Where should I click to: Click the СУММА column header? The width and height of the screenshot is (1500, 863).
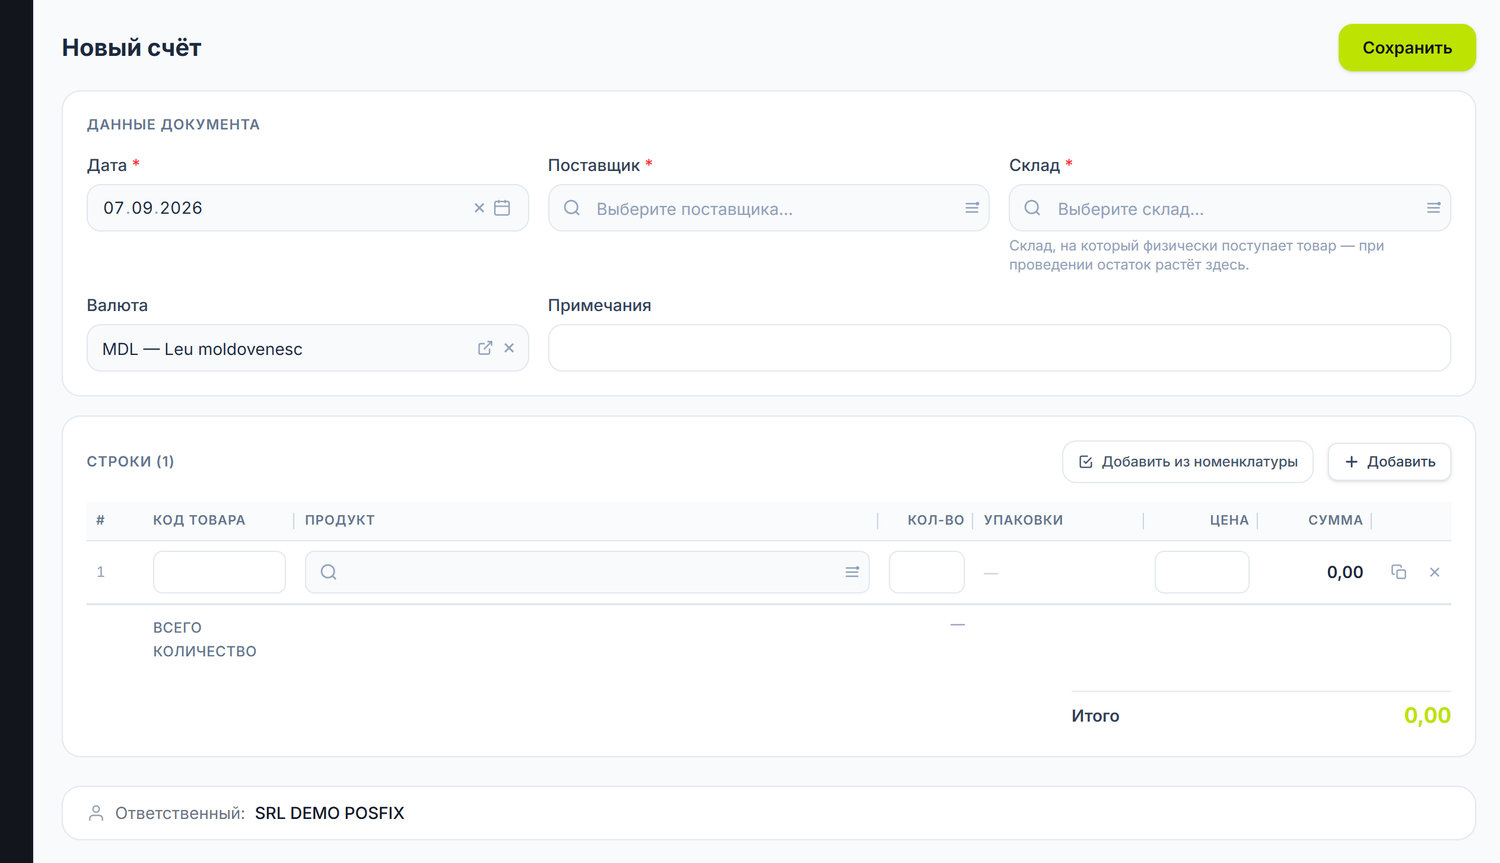click(1335, 520)
